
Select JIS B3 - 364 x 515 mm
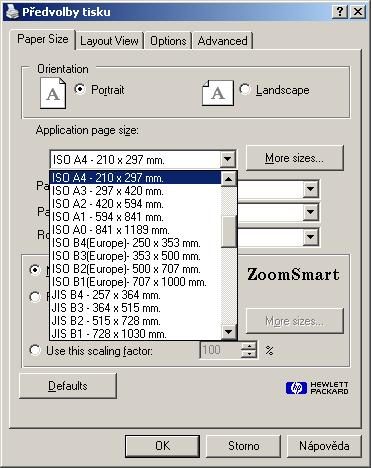135,308
